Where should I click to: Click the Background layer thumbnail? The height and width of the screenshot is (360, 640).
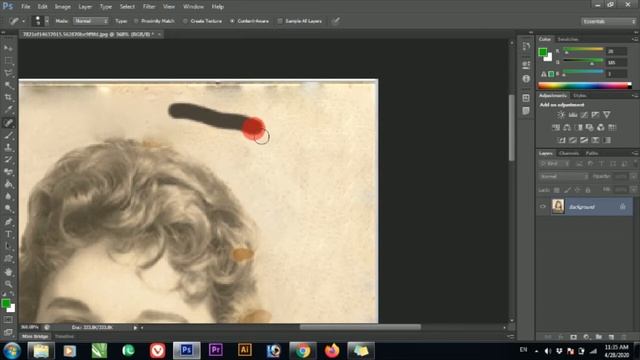tap(558, 207)
